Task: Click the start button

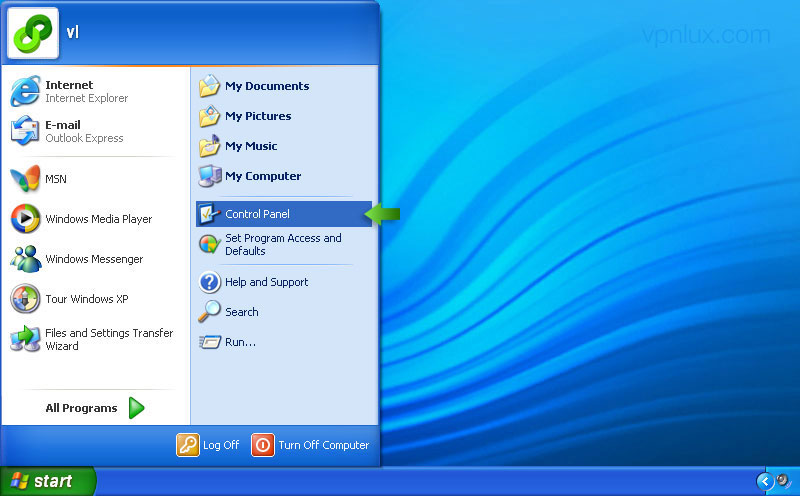Action: pyautogui.click(x=47, y=481)
